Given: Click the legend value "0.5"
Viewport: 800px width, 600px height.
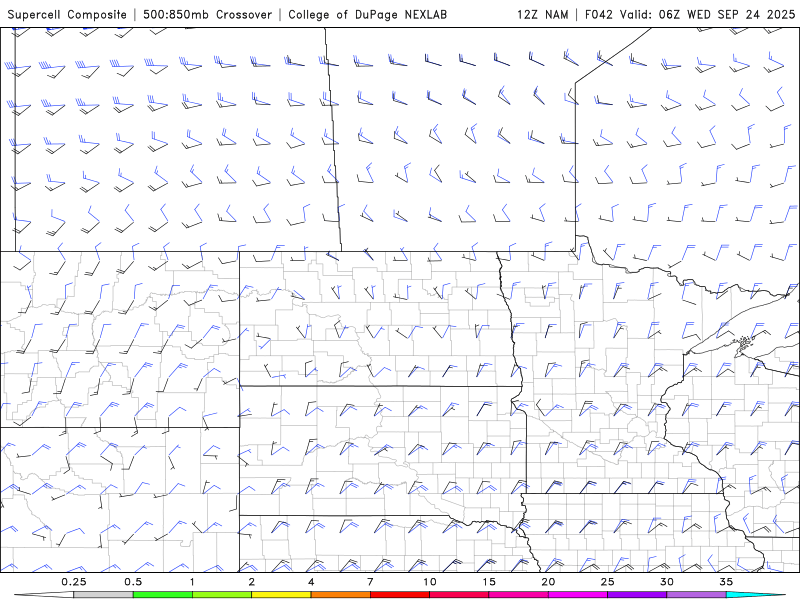Looking at the screenshot, I should [133, 582].
